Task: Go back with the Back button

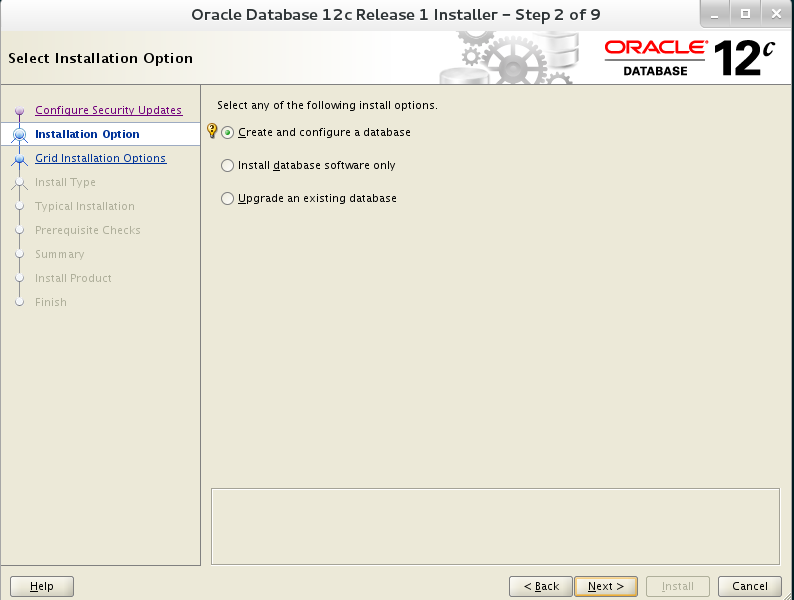Action: click(541, 586)
